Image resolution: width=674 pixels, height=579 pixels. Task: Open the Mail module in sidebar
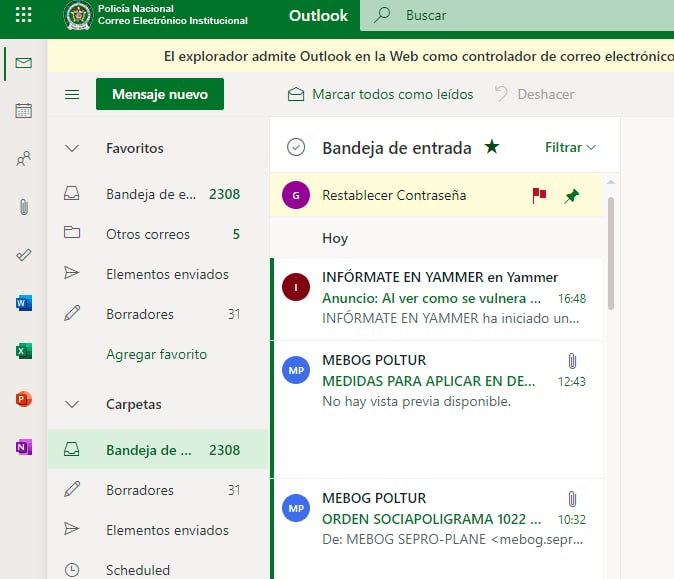pyautogui.click(x=24, y=63)
